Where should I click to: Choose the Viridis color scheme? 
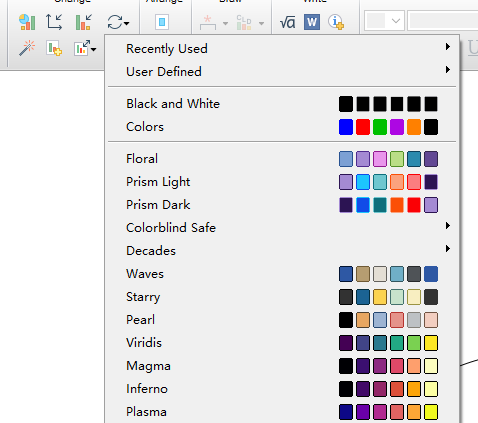pos(282,343)
